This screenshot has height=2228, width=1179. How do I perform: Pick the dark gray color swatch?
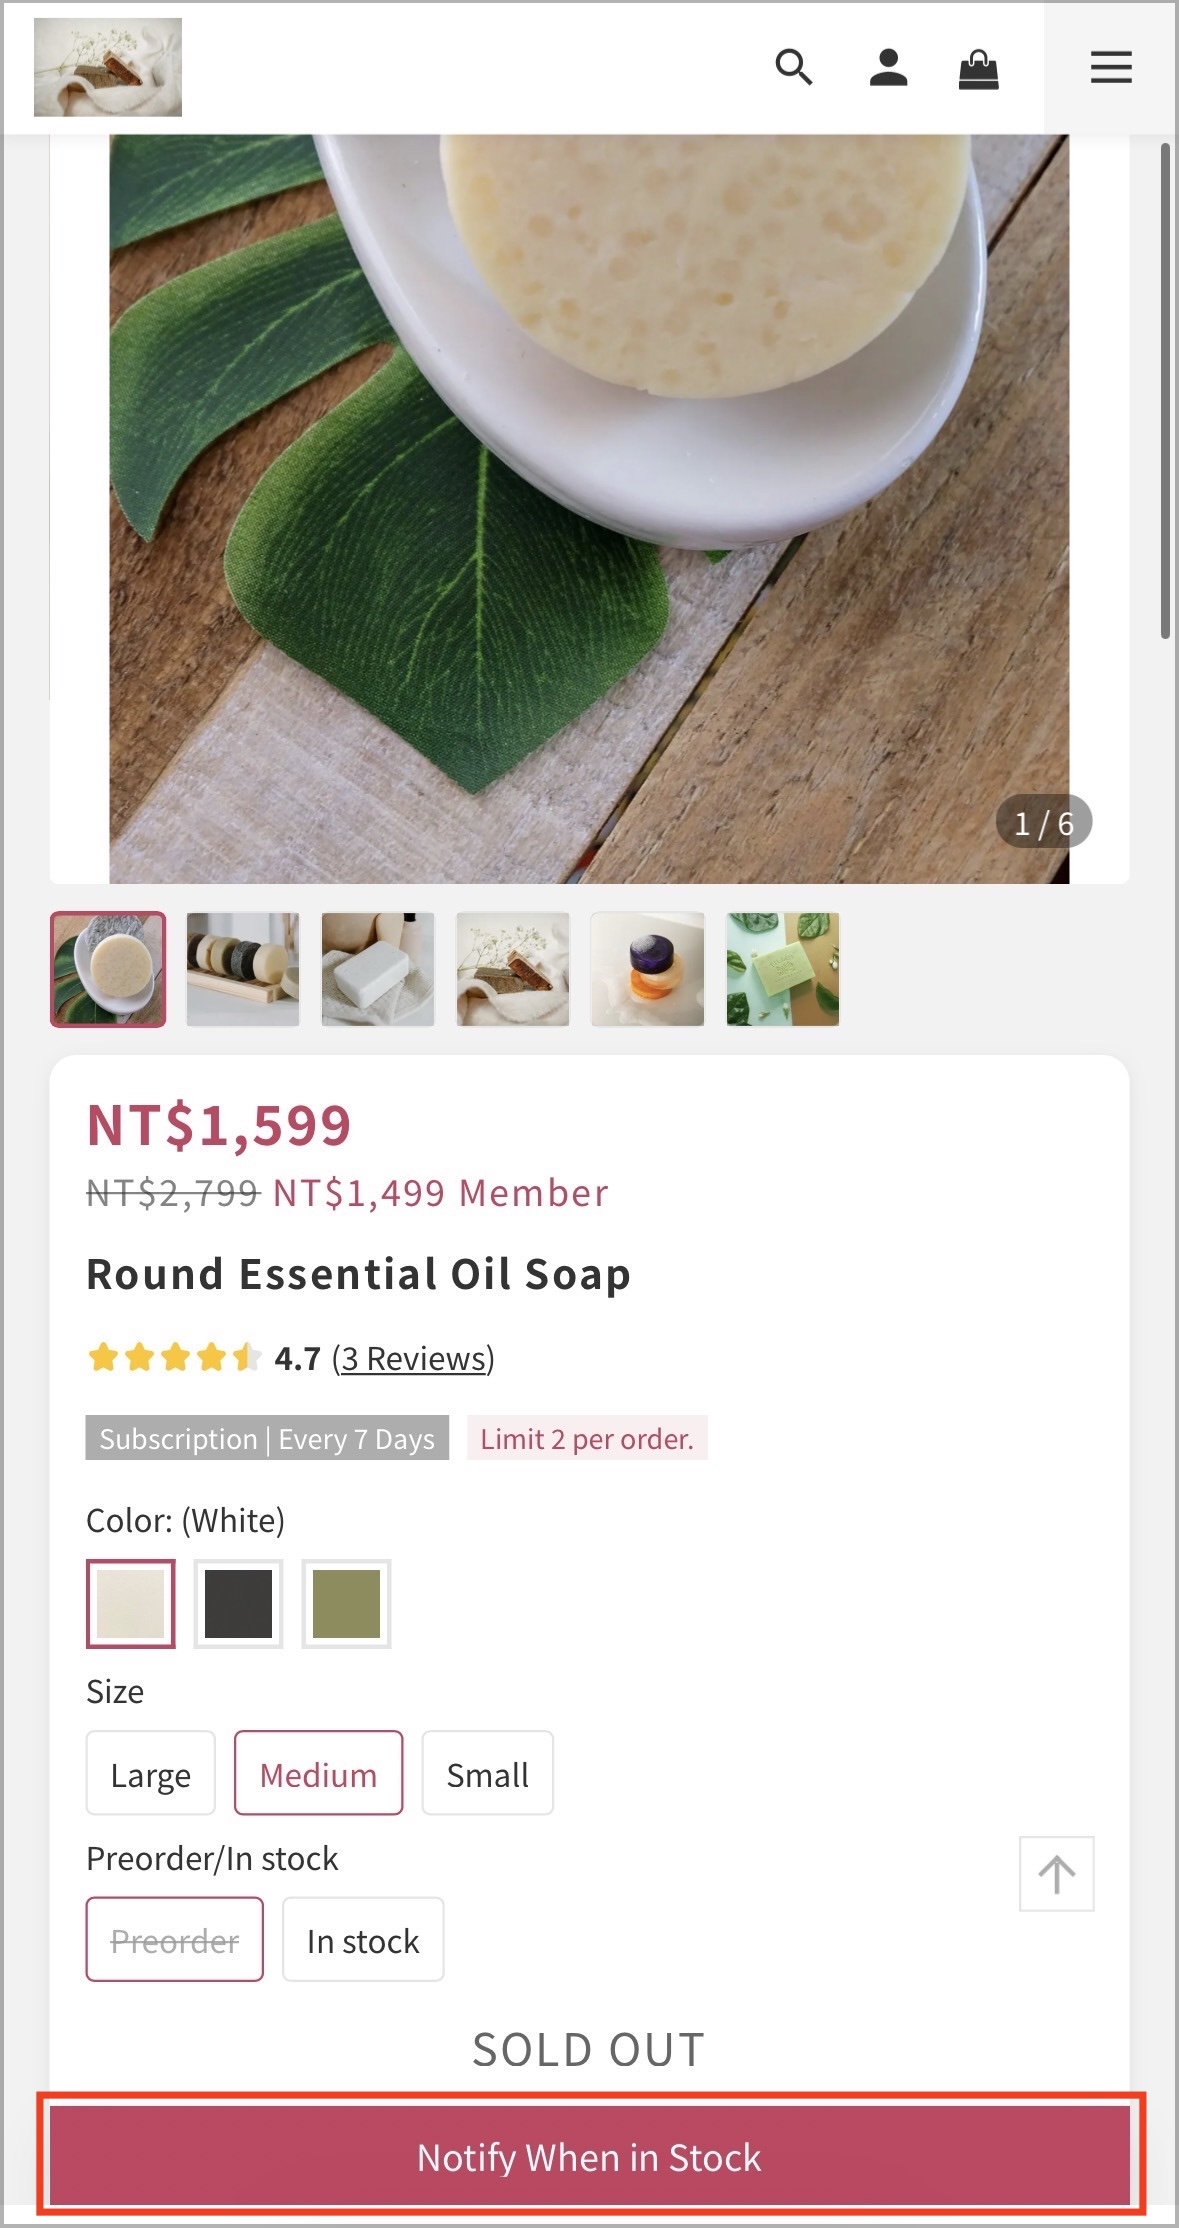239,1604
